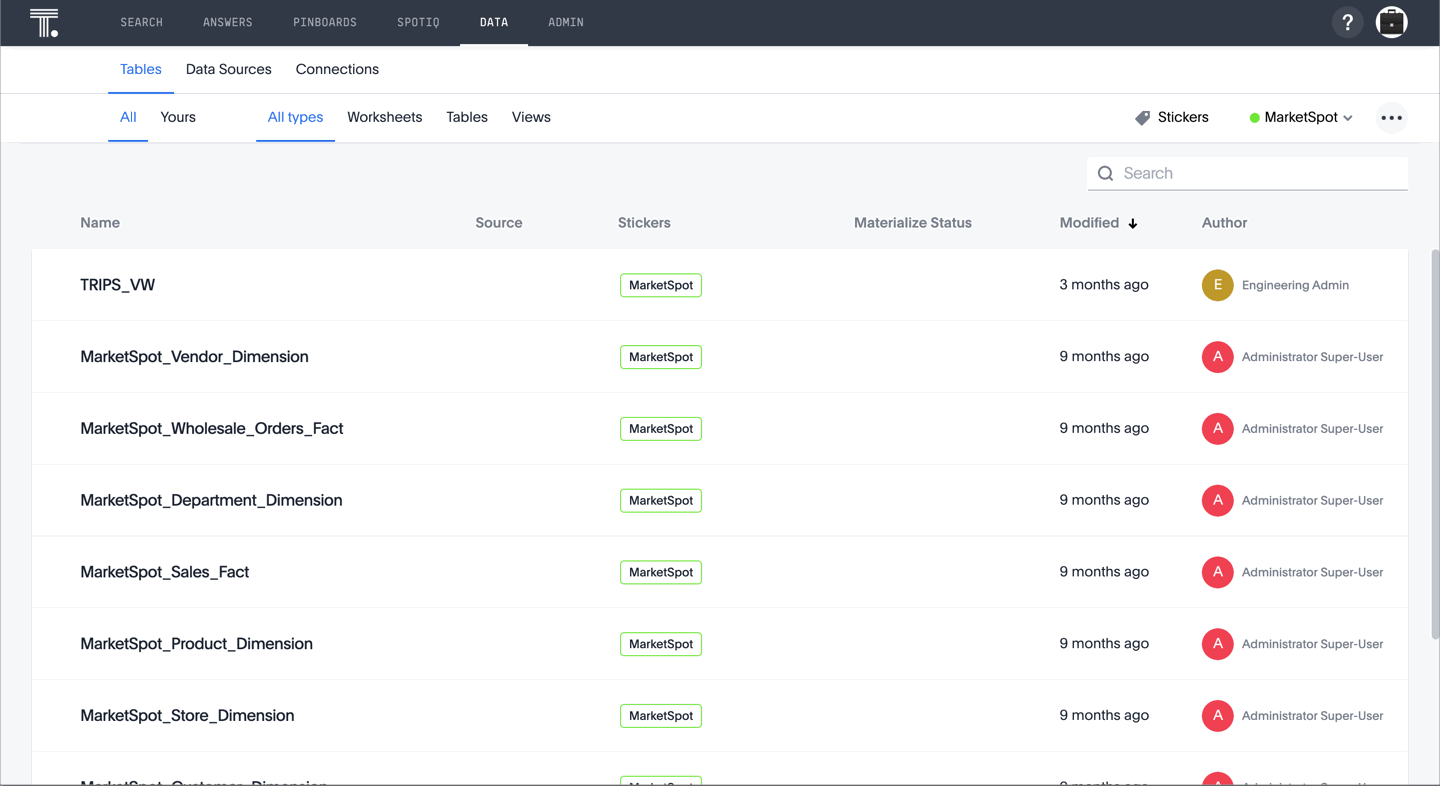The height and width of the screenshot is (786, 1440).
Task: Click Engineering Admin avatar on TRIPS_VW row
Action: pyautogui.click(x=1217, y=285)
